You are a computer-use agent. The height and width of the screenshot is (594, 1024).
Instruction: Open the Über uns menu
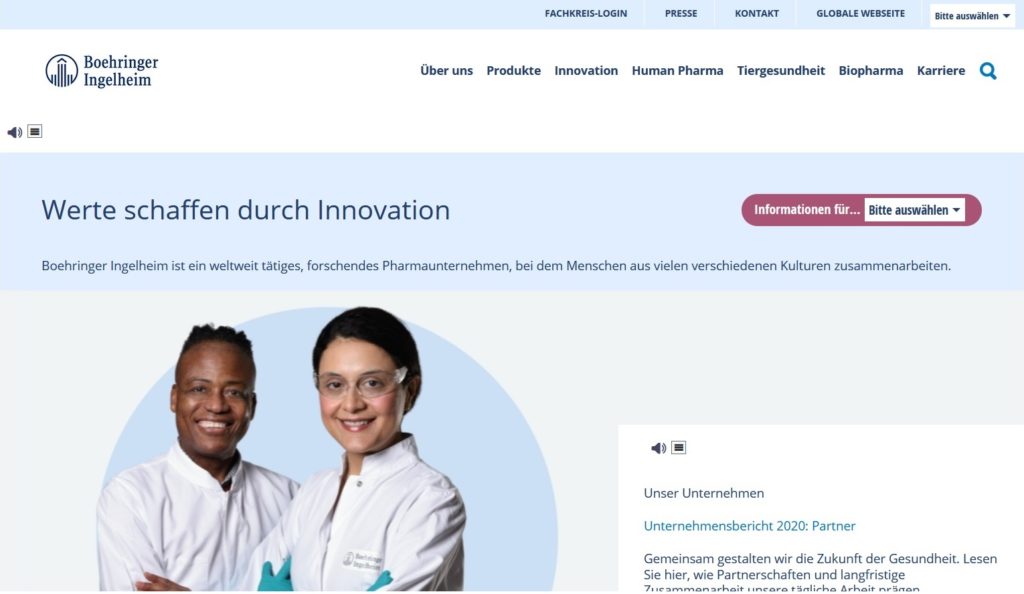pos(446,70)
